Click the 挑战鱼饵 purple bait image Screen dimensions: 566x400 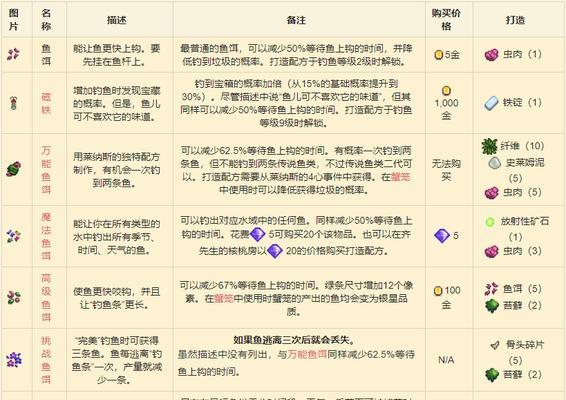pyautogui.click(x=14, y=360)
